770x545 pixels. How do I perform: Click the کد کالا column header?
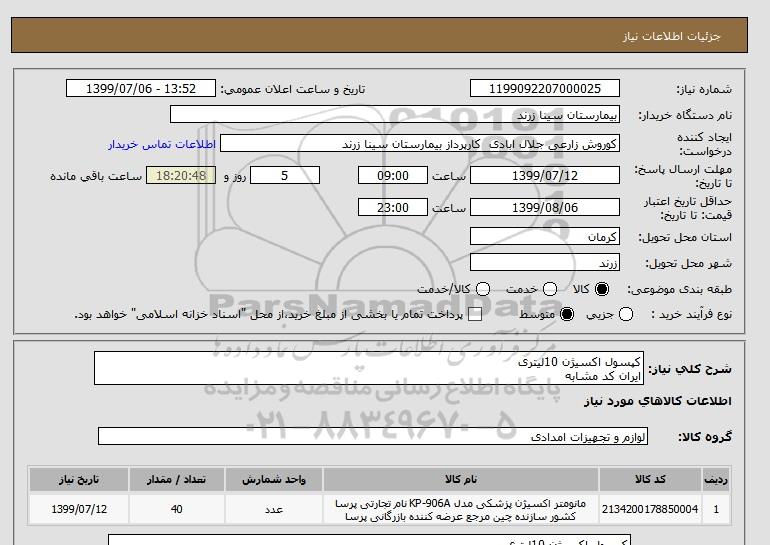click(650, 480)
